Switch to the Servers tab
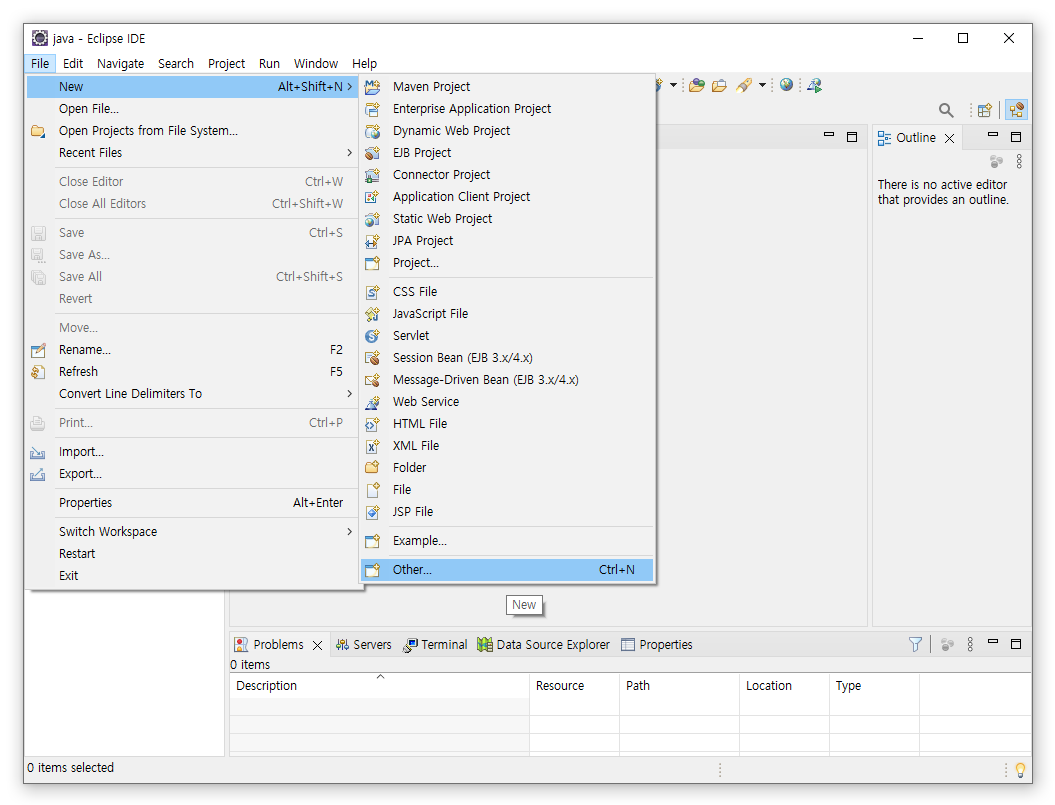This screenshot has width=1055, height=805. 363,645
